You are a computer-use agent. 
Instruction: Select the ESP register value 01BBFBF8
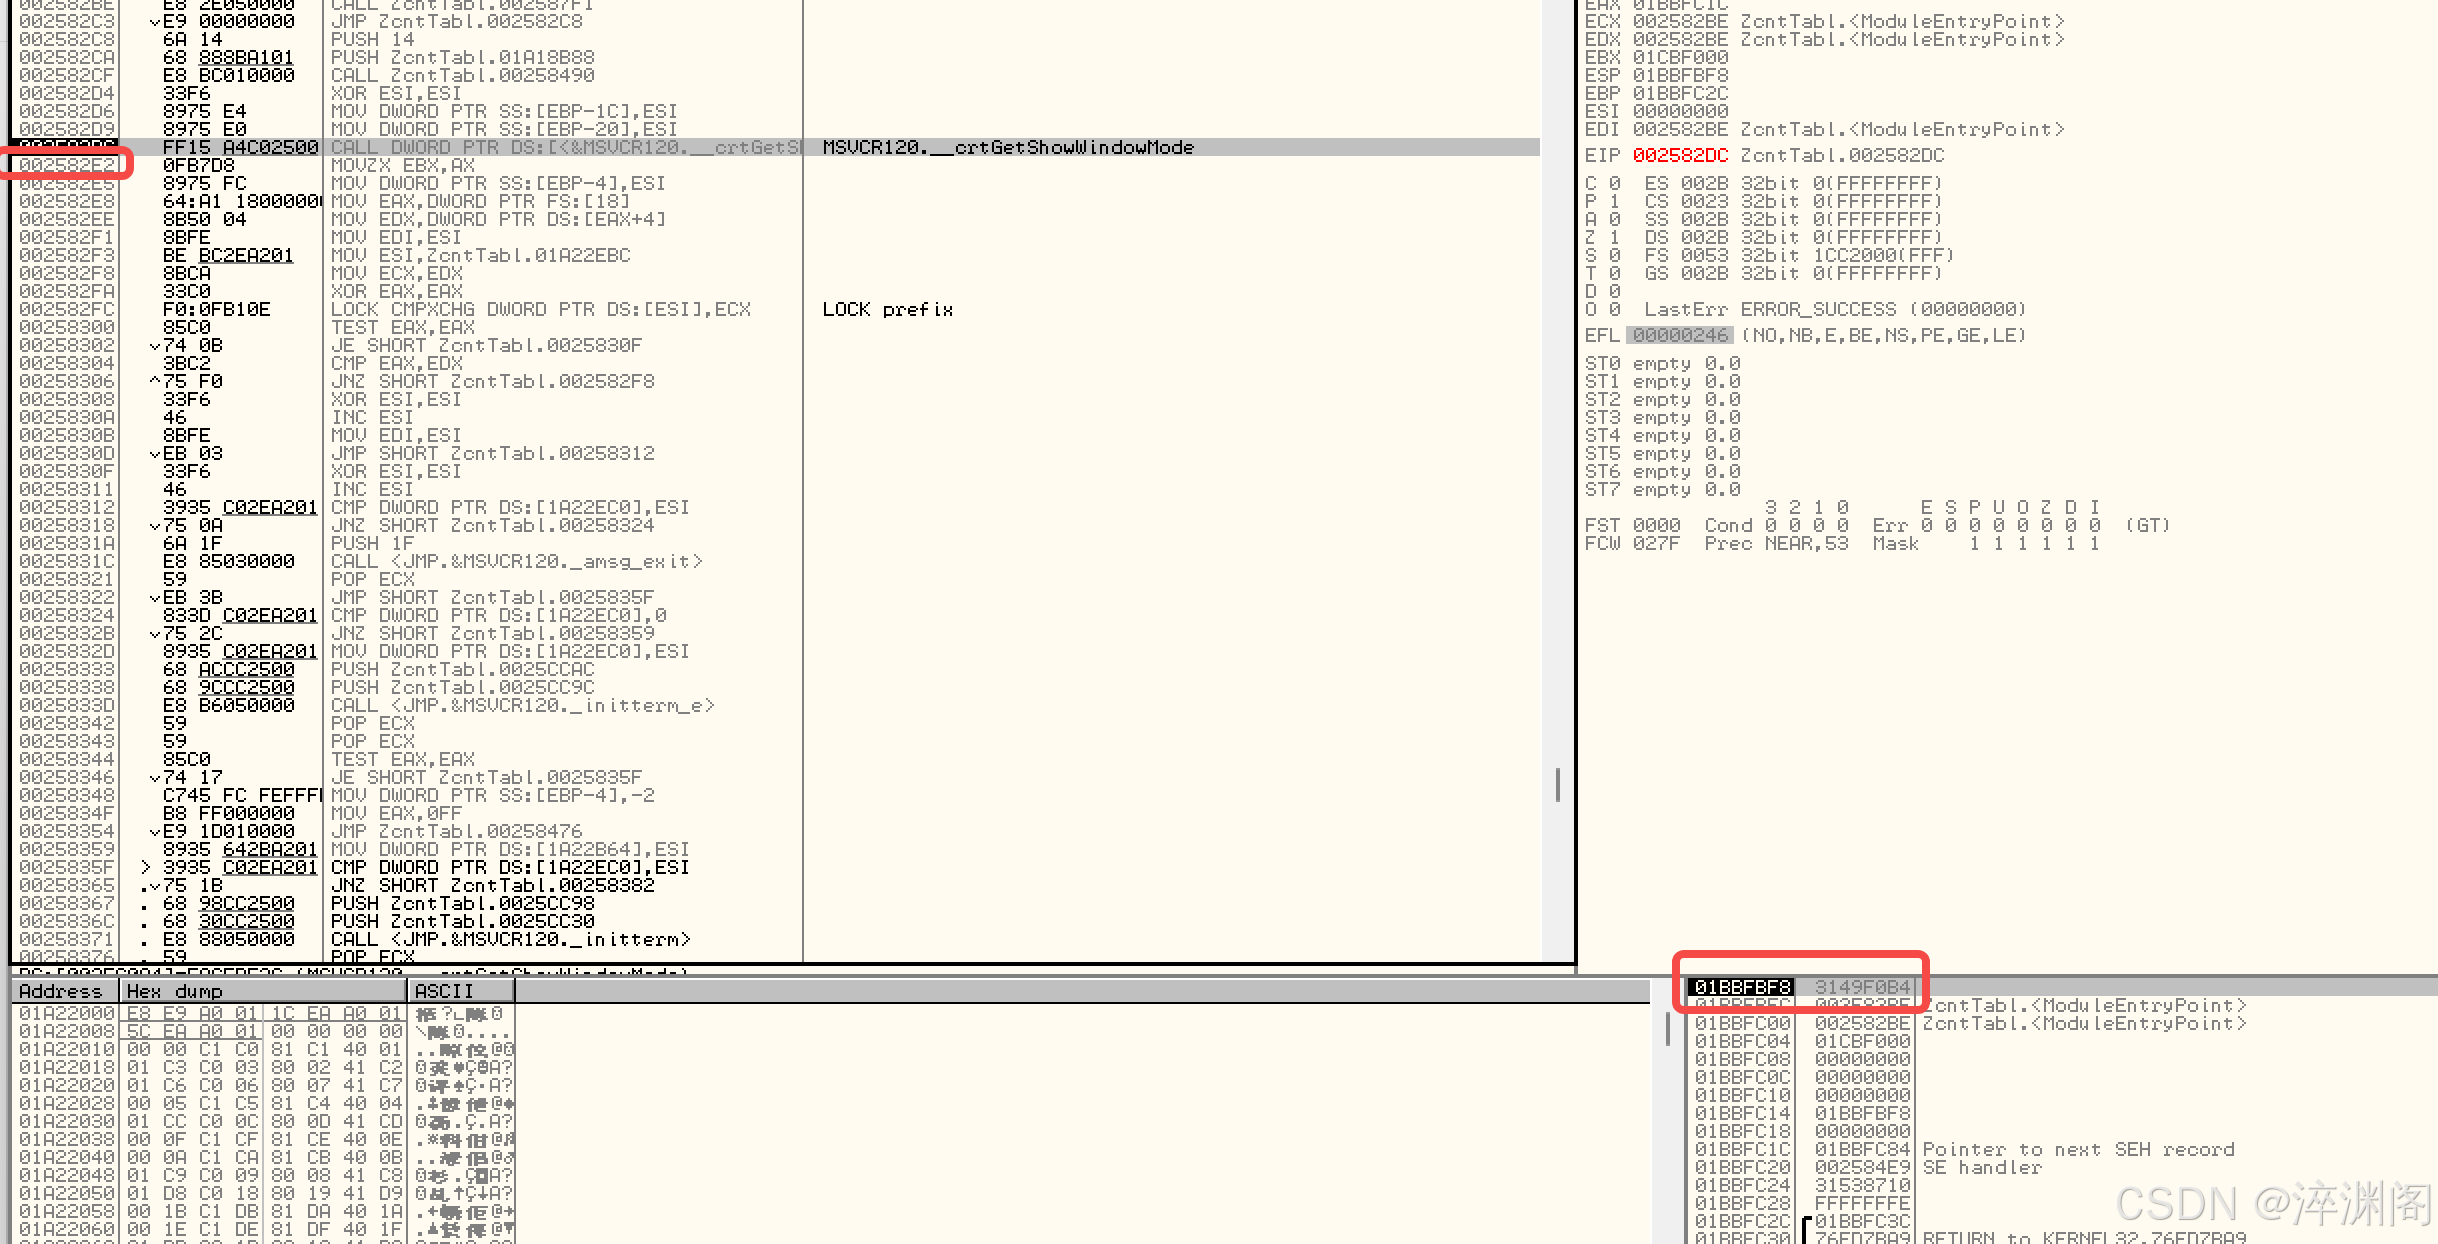[x=1679, y=75]
